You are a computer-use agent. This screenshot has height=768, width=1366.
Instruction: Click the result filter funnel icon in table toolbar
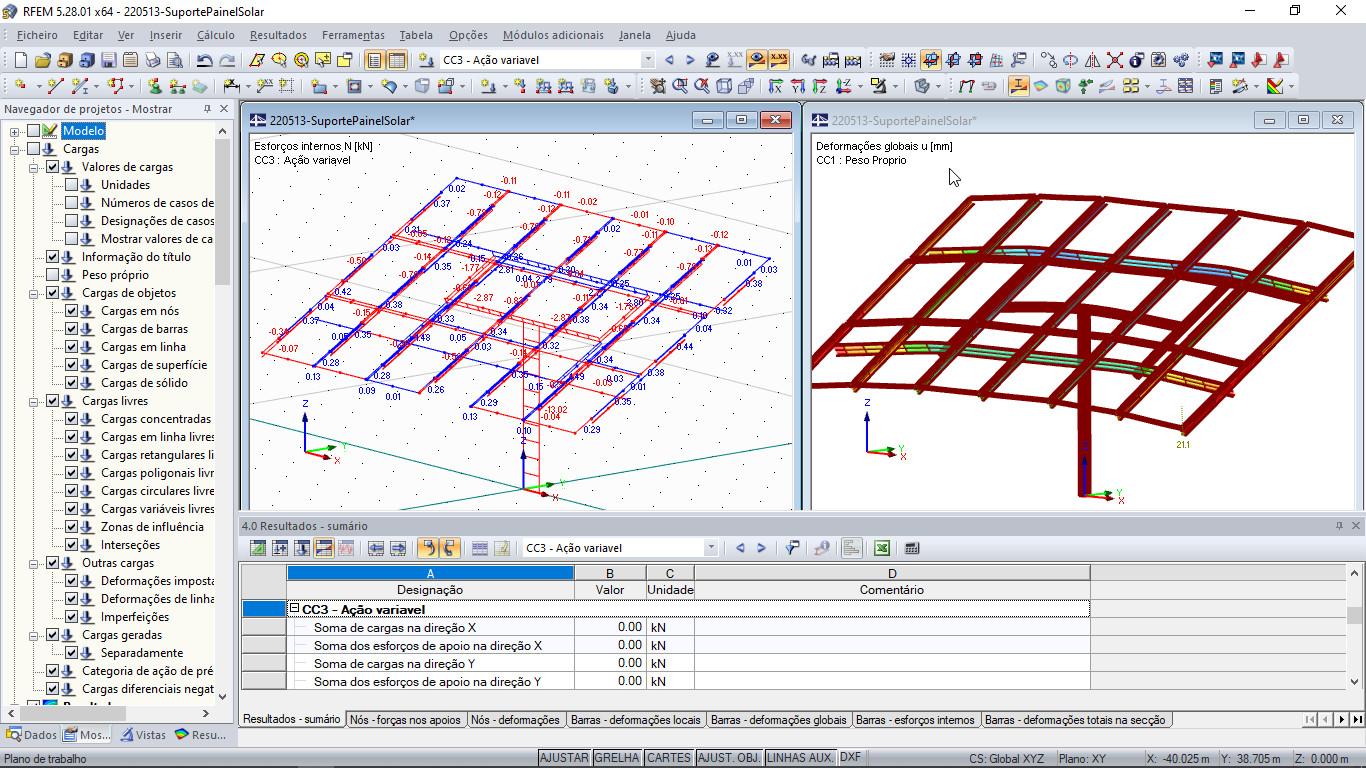tap(791, 548)
